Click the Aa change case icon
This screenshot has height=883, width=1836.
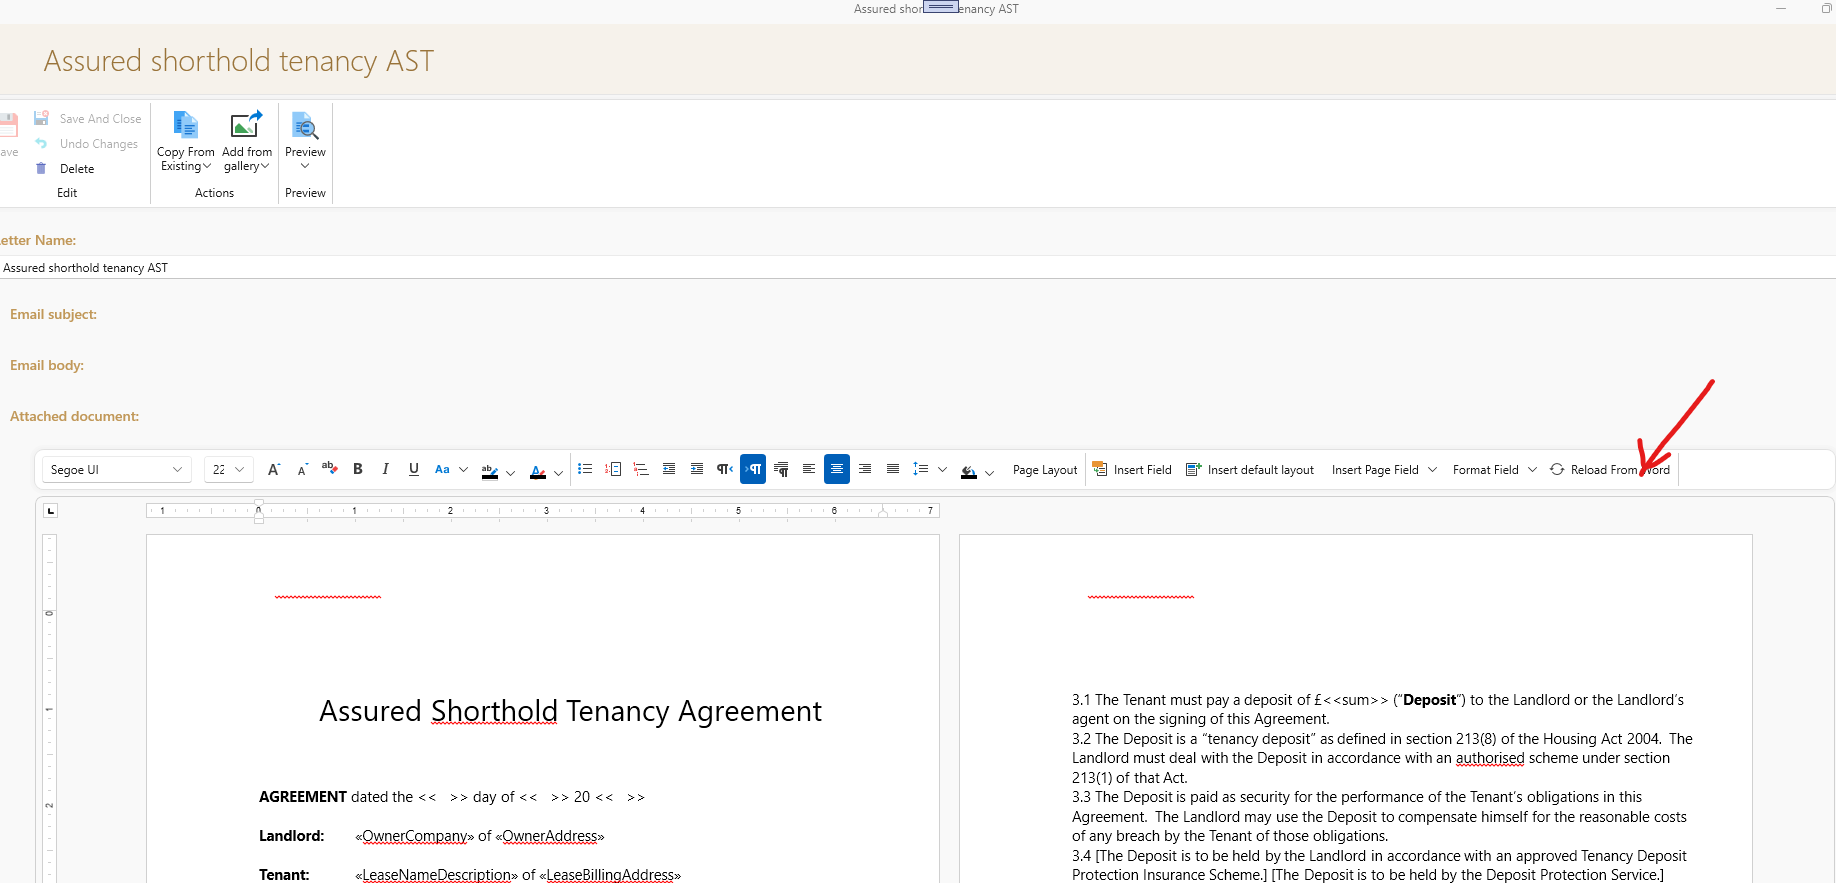[x=442, y=469]
